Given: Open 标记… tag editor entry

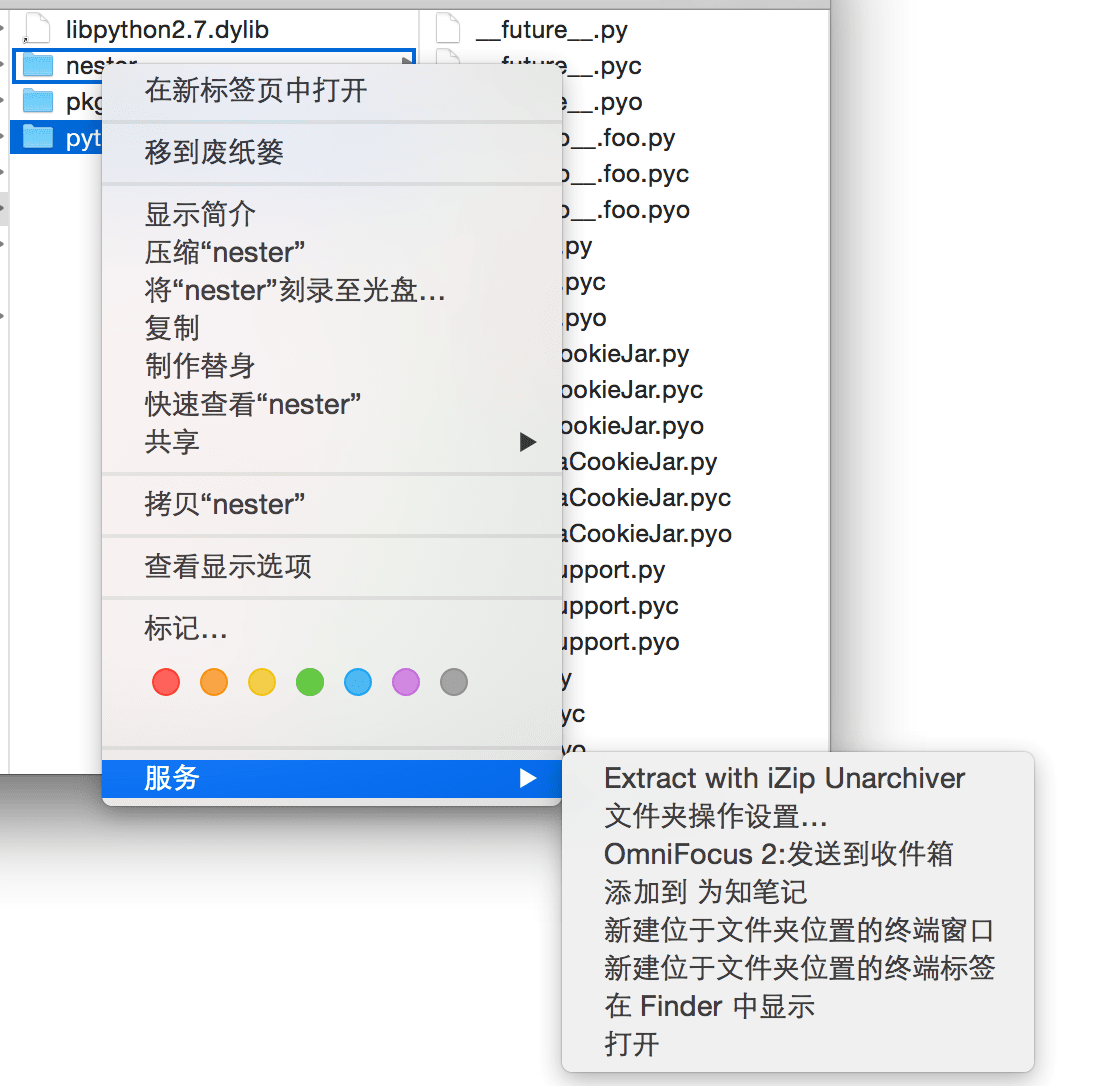Looking at the screenshot, I should [186, 629].
